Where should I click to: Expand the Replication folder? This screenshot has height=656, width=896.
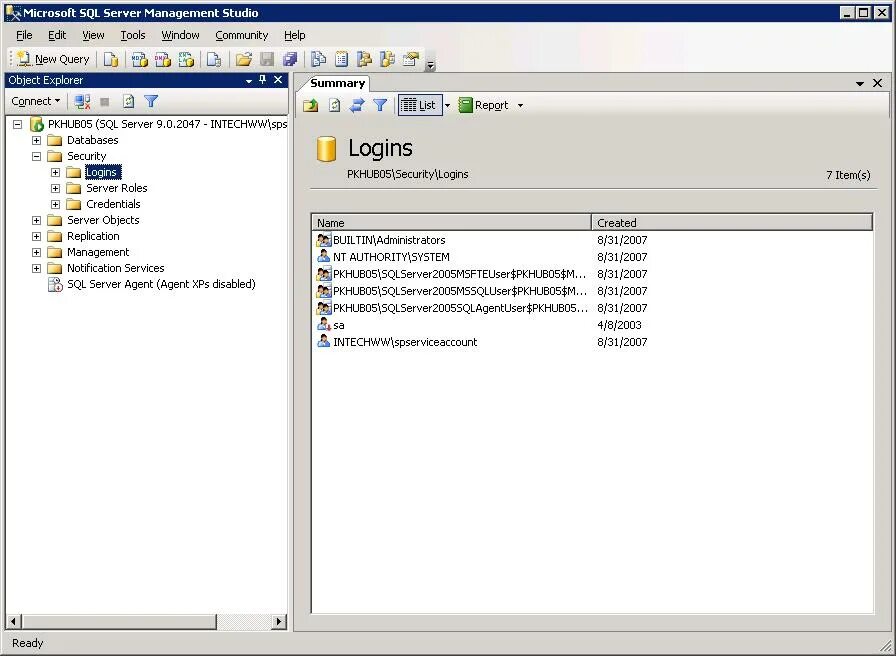coord(37,236)
